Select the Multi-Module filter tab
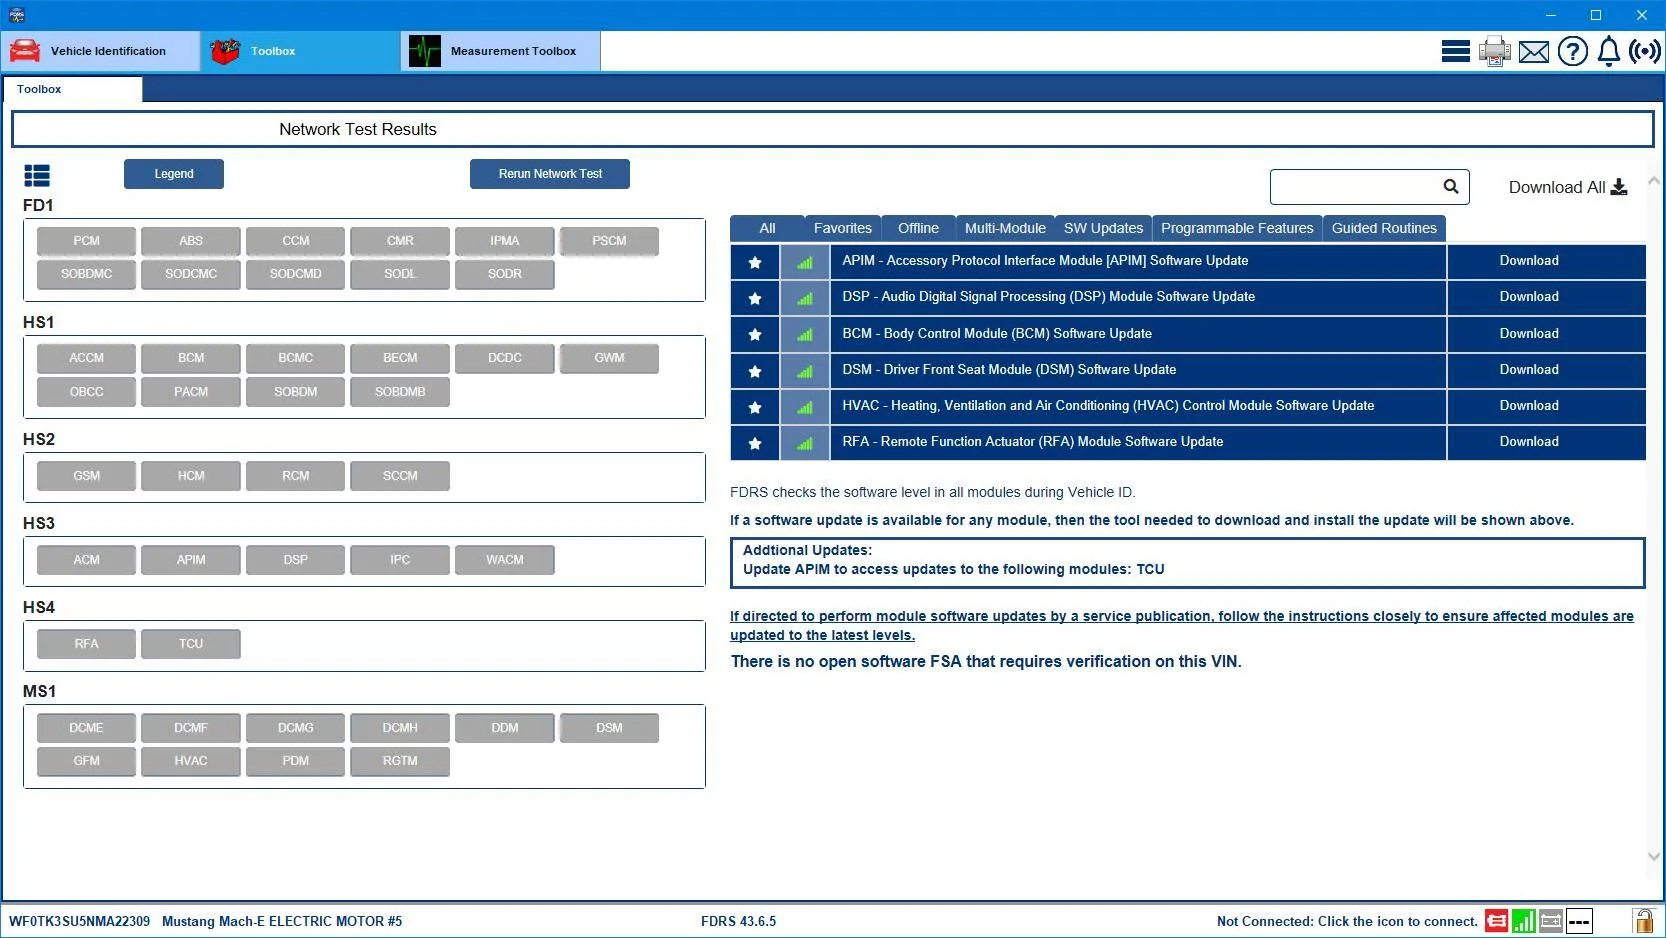The width and height of the screenshot is (1666, 938). [x=1005, y=228]
